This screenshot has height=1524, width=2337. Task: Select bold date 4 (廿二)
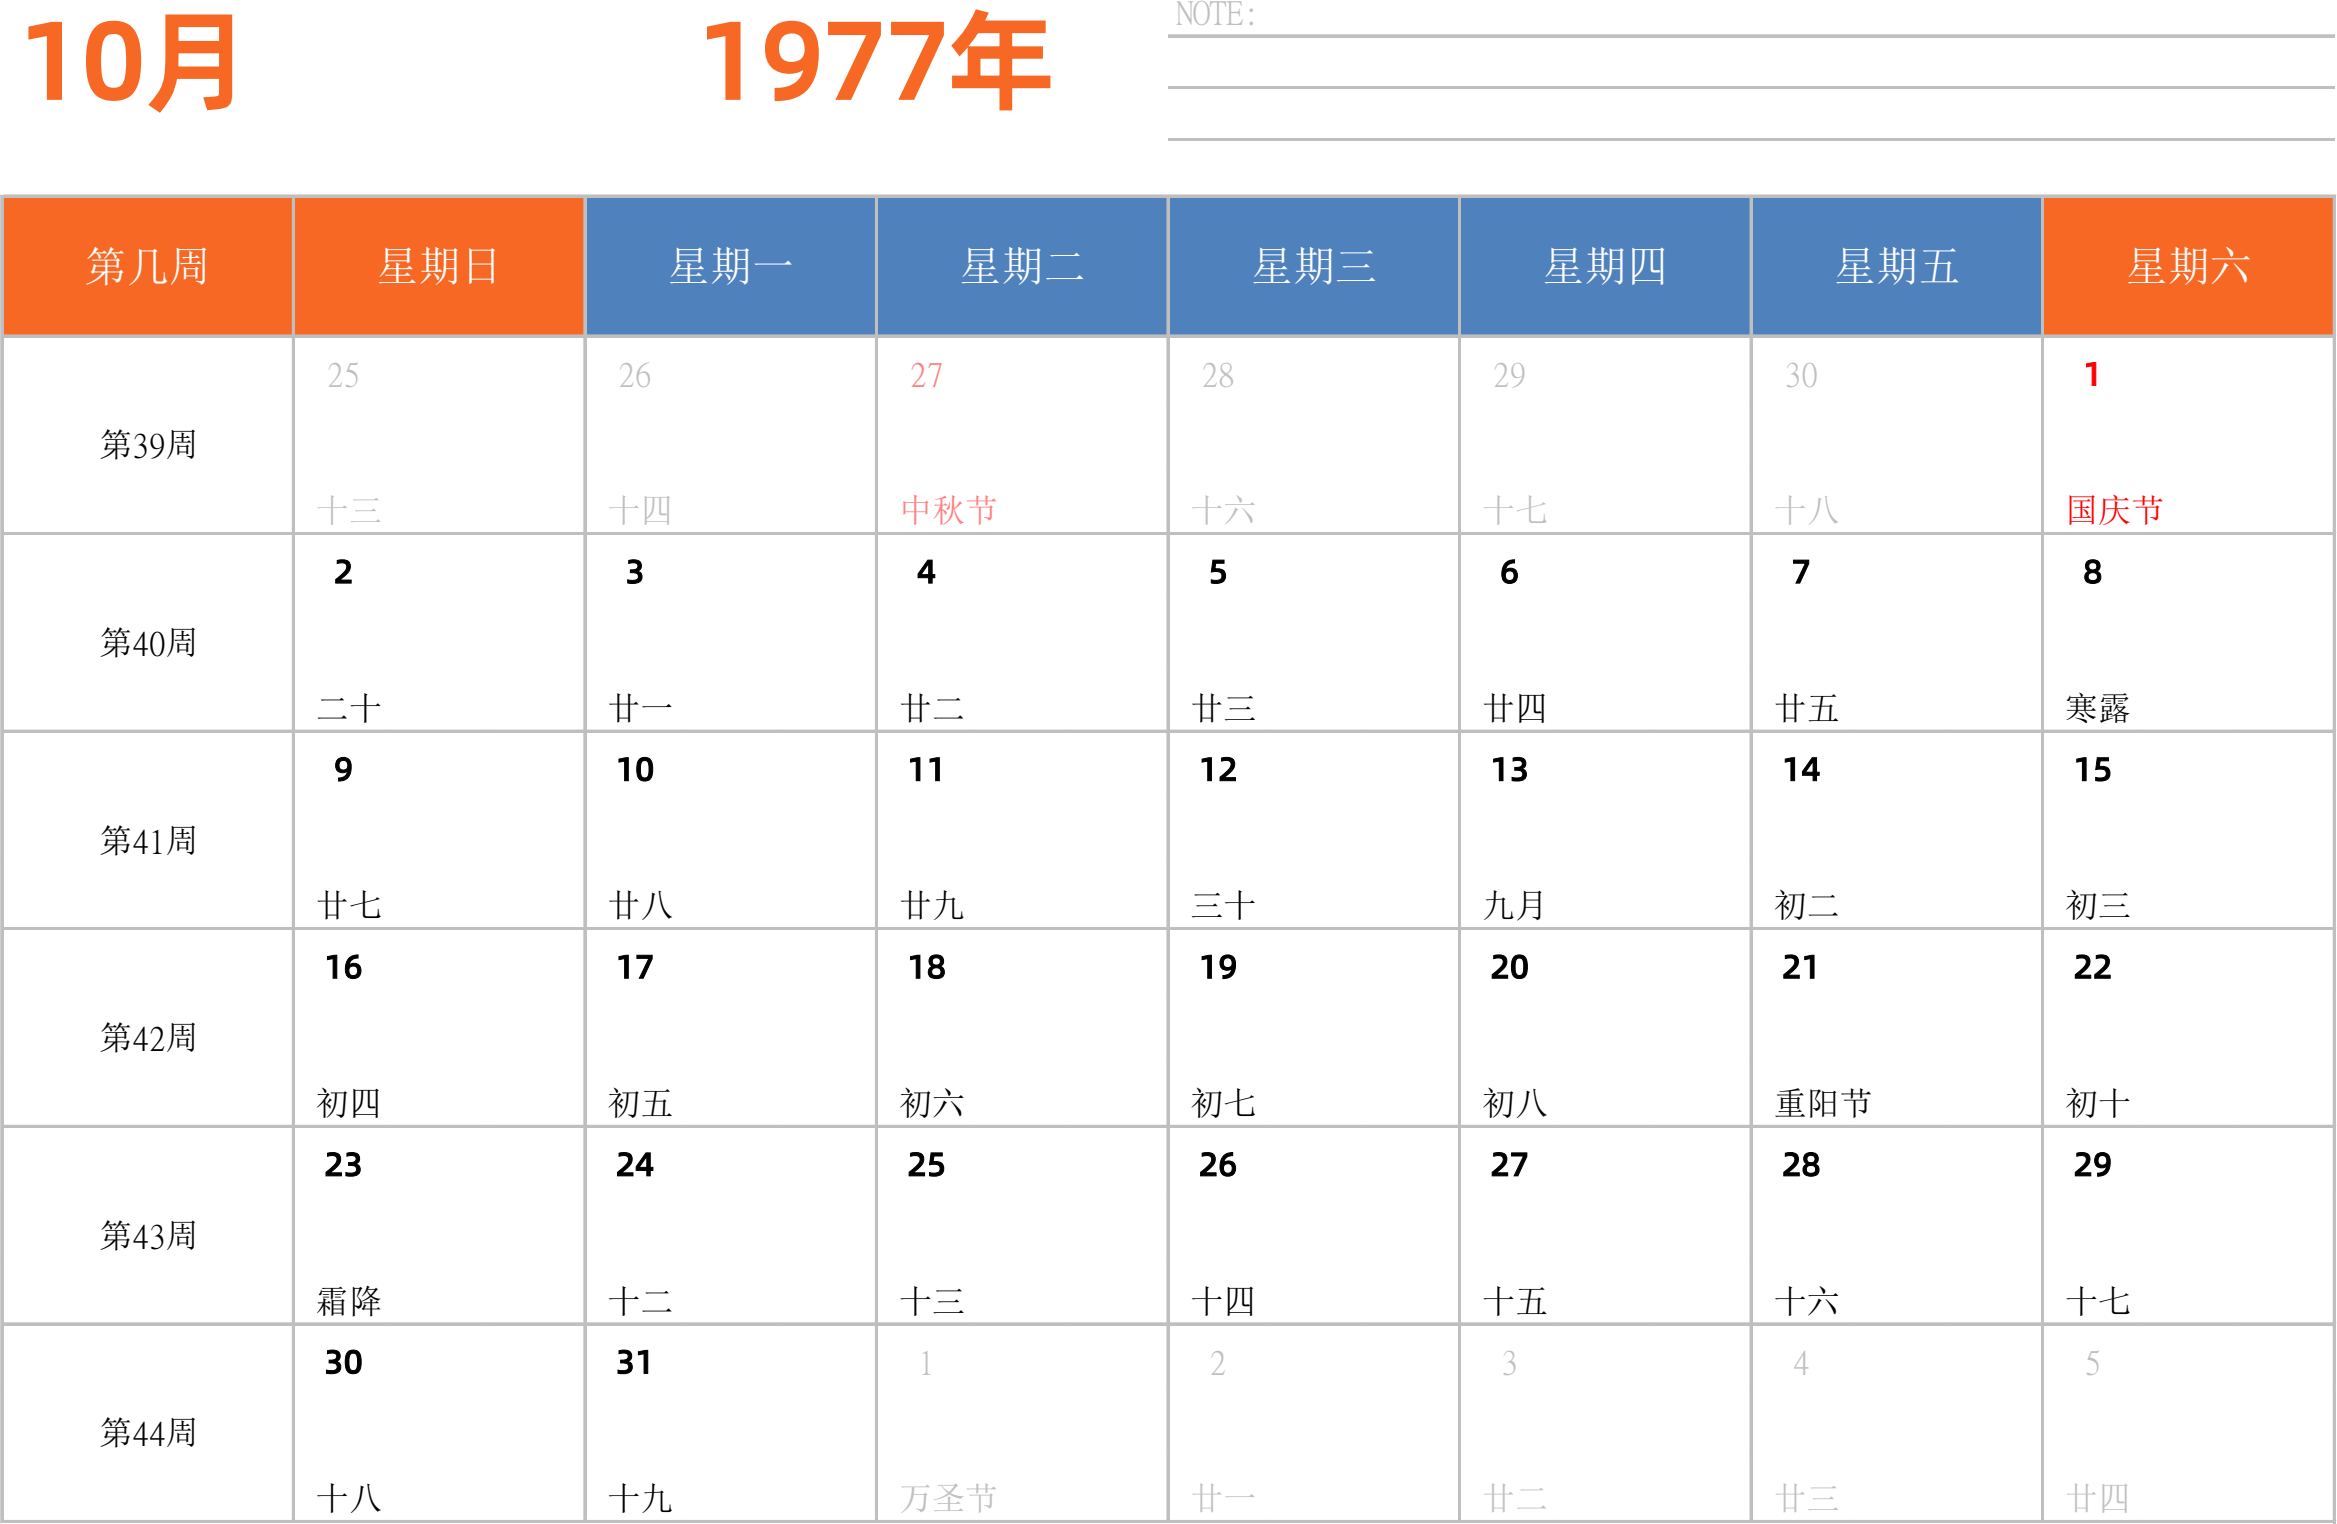click(926, 572)
